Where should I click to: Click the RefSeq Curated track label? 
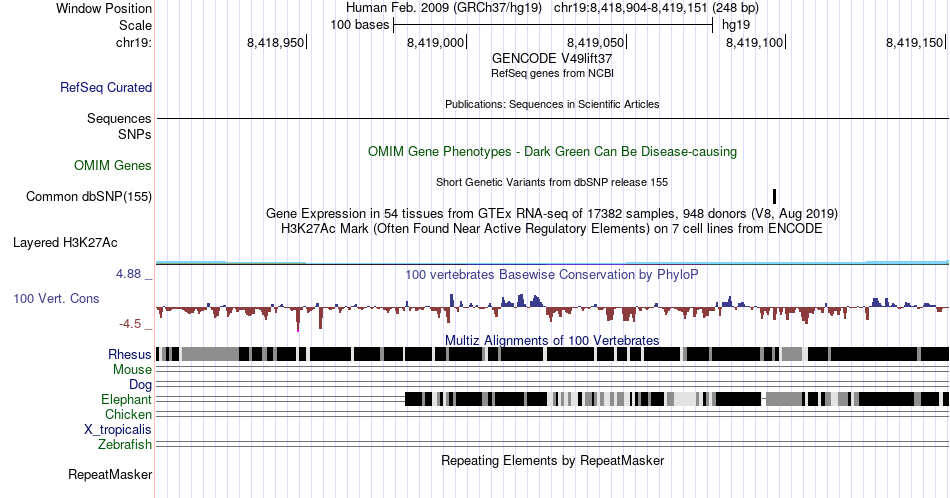(x=106, y=88)
